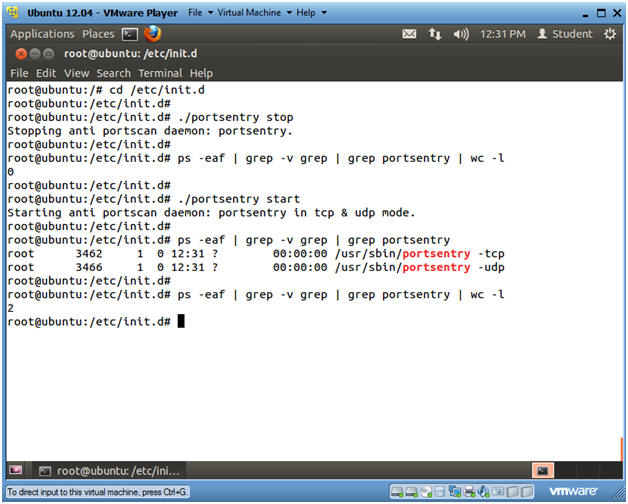Click the 'cd /etc/init.d' command line
This screenshot has width=628, height=504.
click(106, 90)
